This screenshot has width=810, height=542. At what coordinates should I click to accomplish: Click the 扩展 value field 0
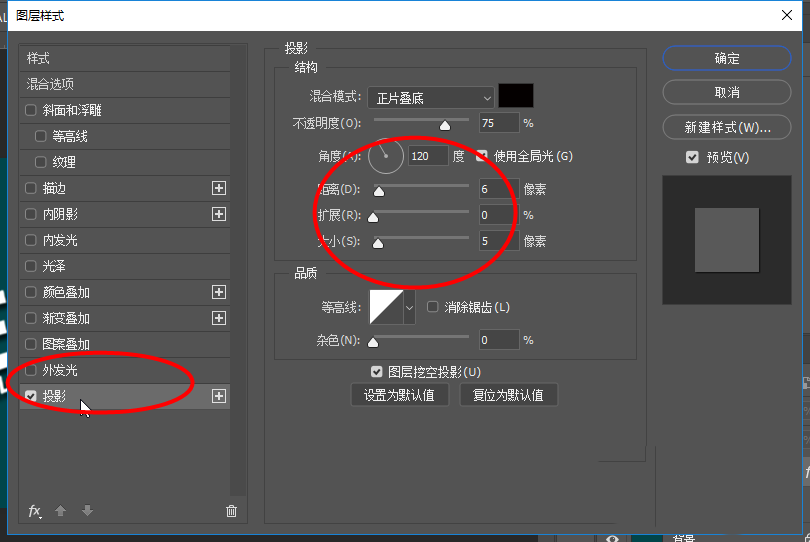[499, 215]
